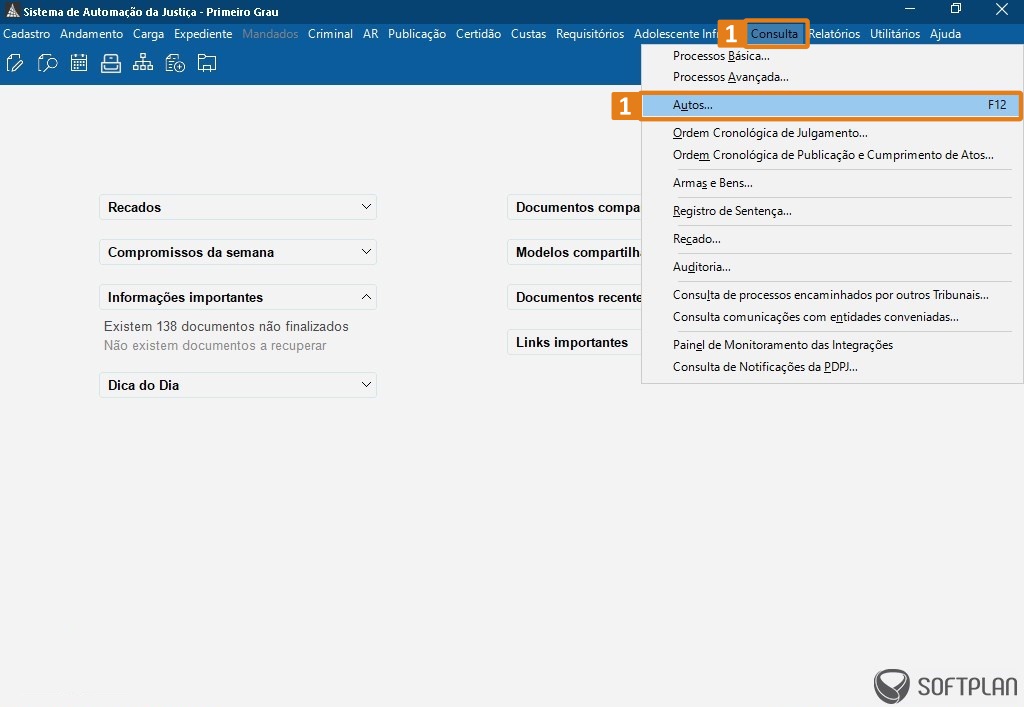Select Consulta de processos encaminhados por outros Tribunais
Image resolution: width=1024 pixels, height=707 pixels.
coord(831,295)
